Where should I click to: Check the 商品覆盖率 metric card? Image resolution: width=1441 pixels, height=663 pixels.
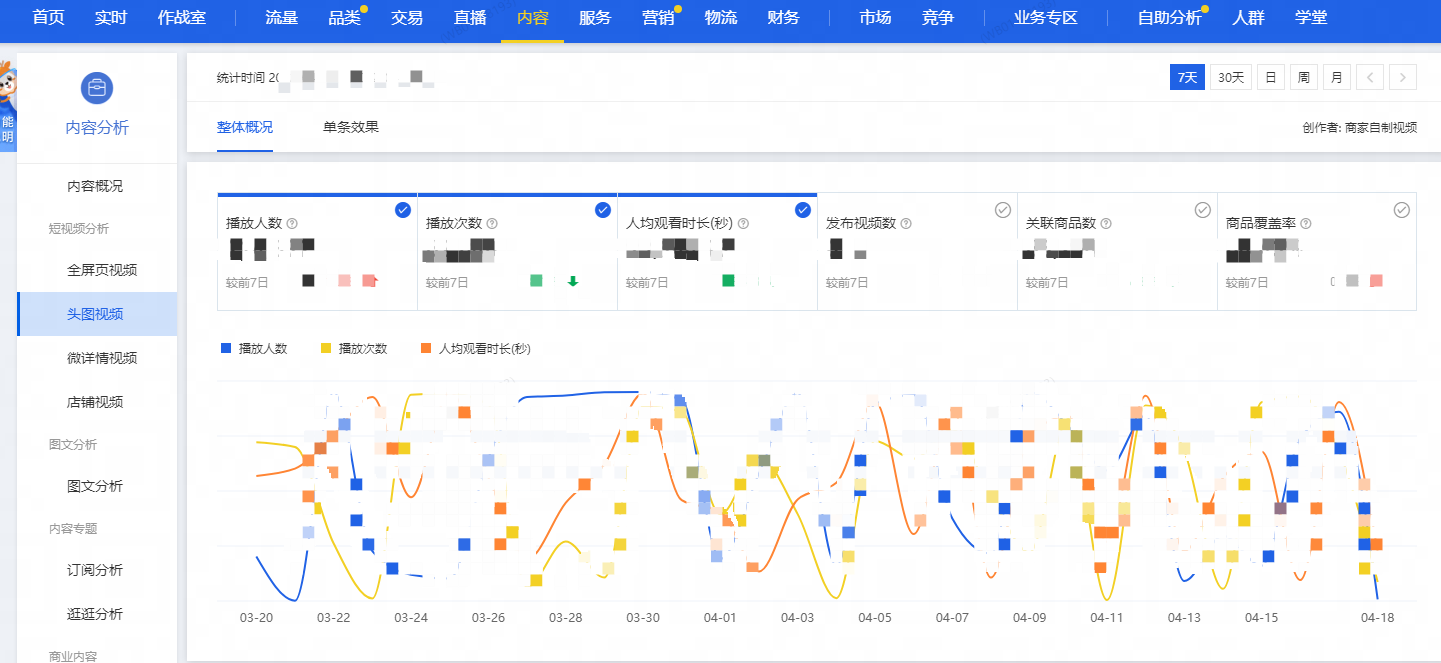[x=1402, y=210]
